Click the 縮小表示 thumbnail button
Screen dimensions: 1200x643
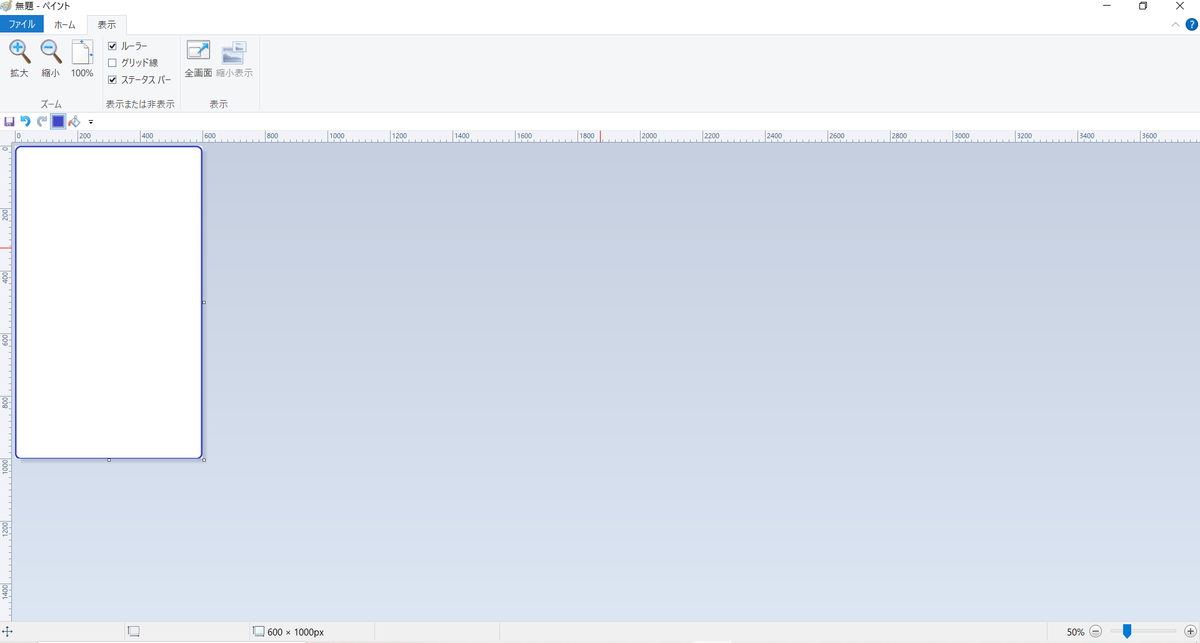pyautogui.click(x=234, y=59)
